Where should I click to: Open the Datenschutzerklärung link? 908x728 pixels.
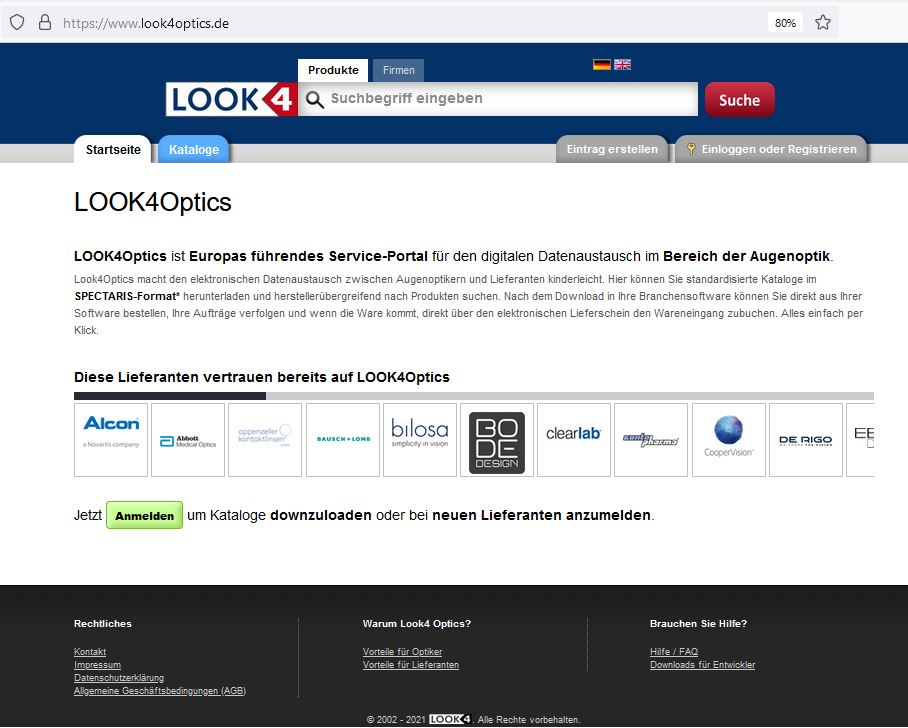[119, 678]
